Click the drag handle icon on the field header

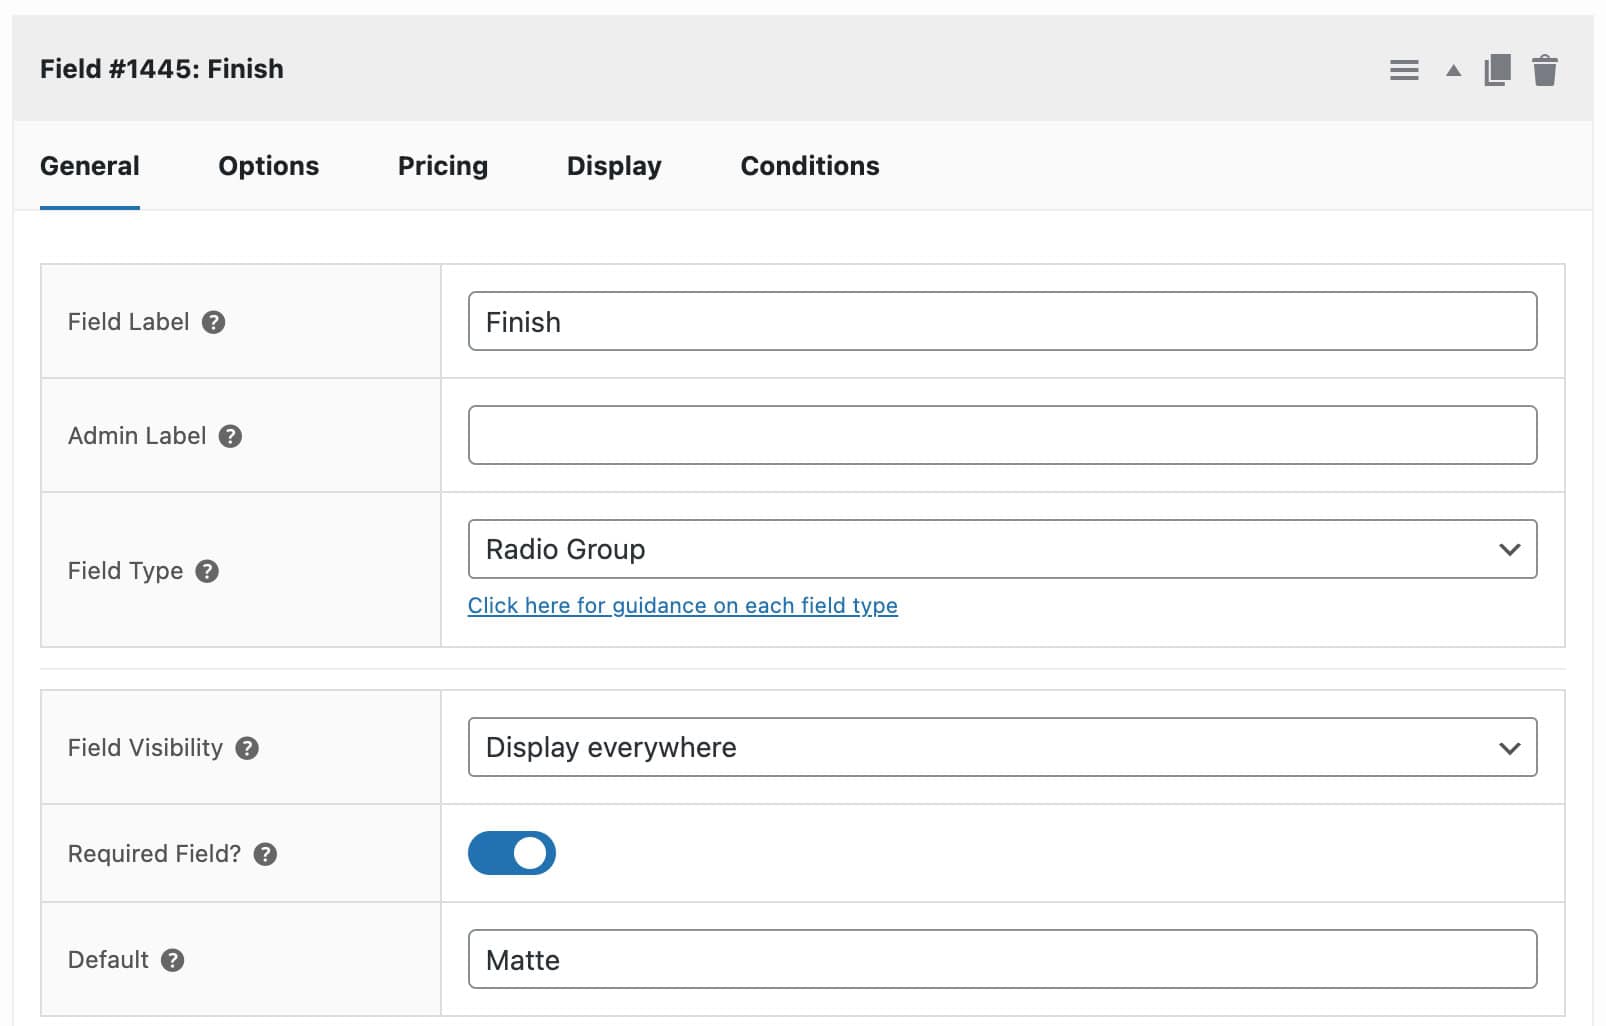pyautogui.click(x=1404, y=70)
